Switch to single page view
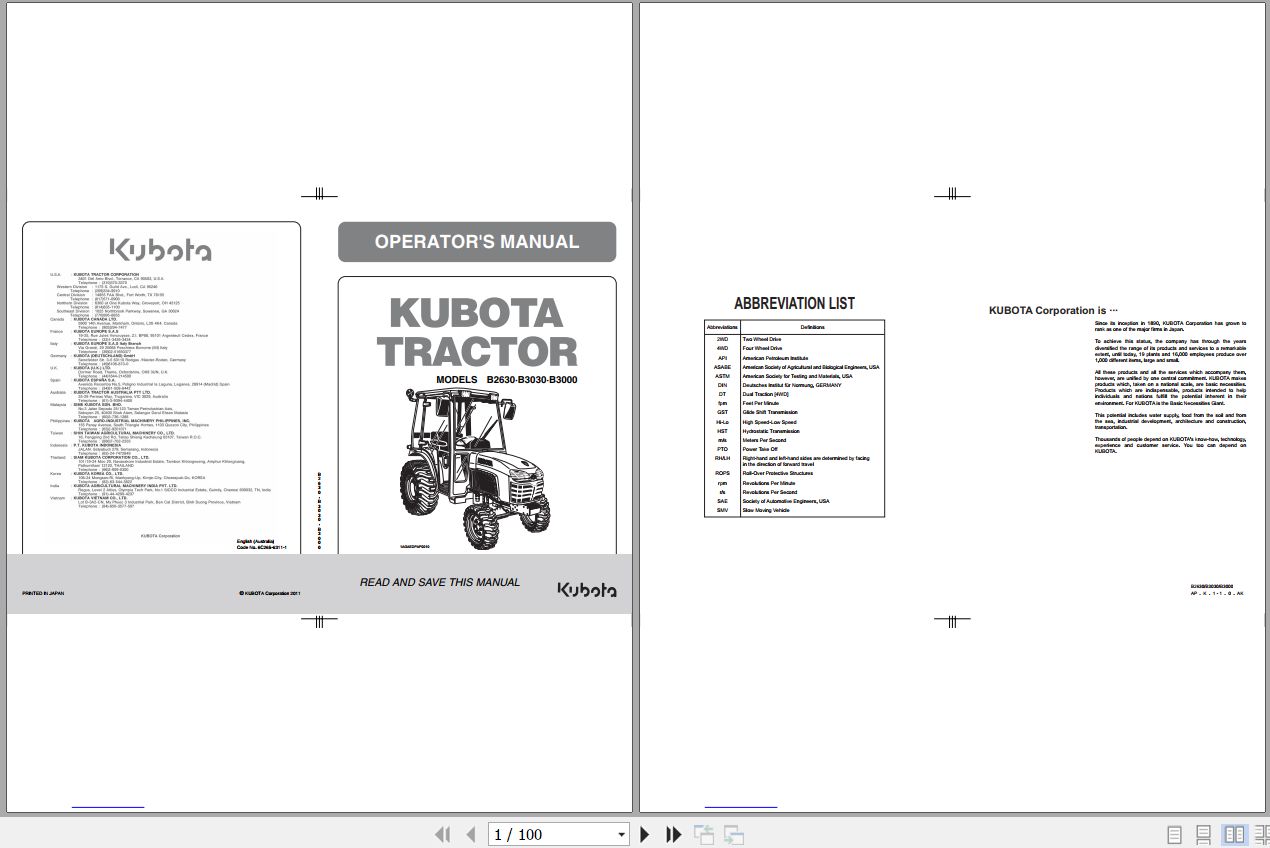The image size is (1270, 848). pos(1175,834)
